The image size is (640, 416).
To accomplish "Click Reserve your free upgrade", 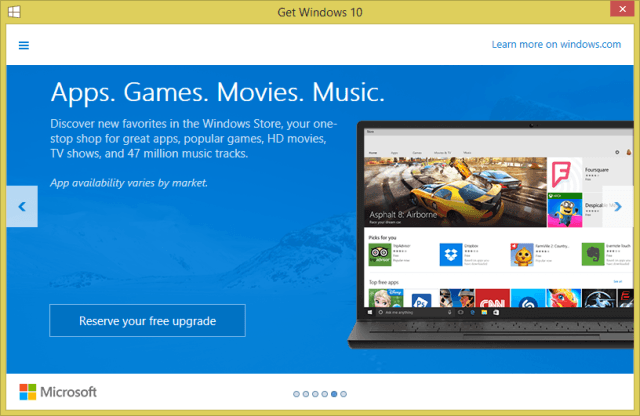I will [x=147, y=321].
